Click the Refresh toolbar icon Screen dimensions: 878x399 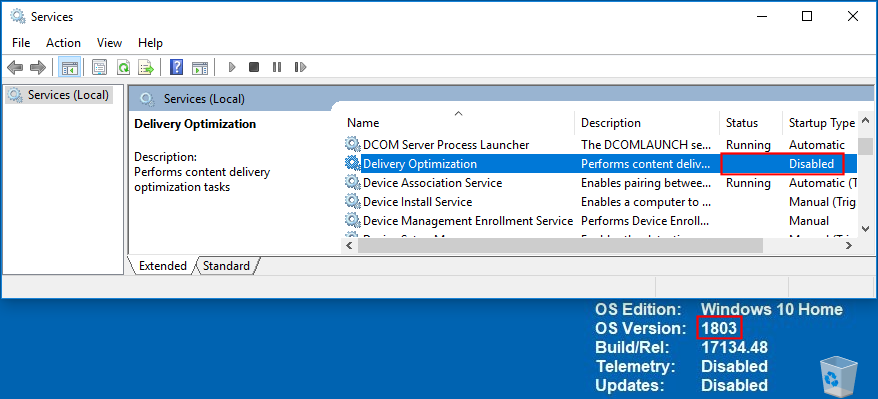pos(123,68)
